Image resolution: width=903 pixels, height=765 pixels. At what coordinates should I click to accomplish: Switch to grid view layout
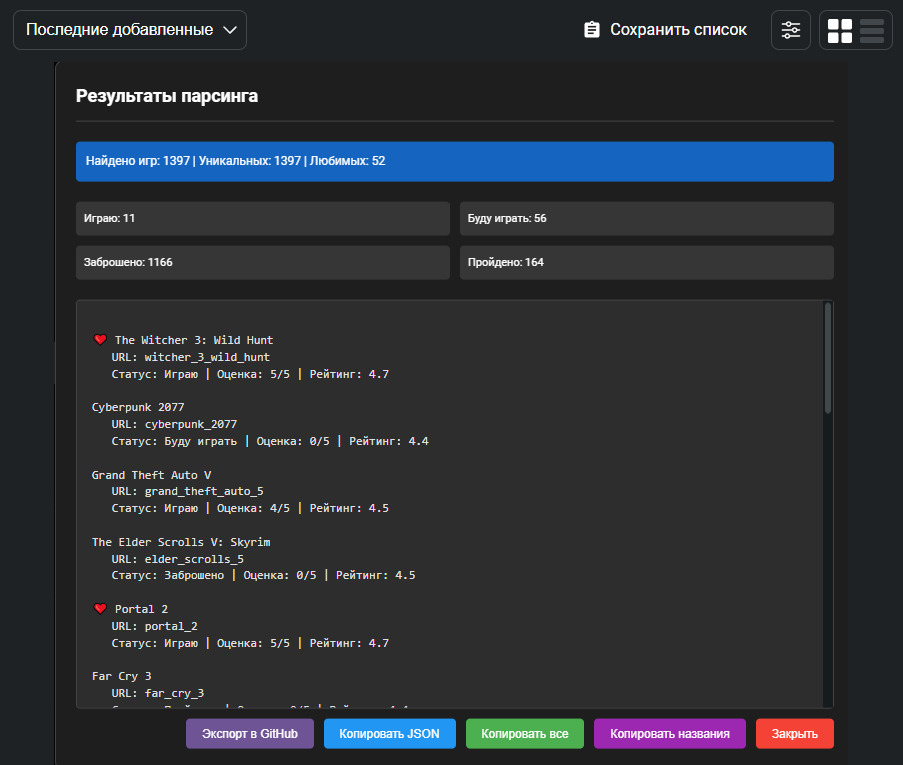(840, 30)
